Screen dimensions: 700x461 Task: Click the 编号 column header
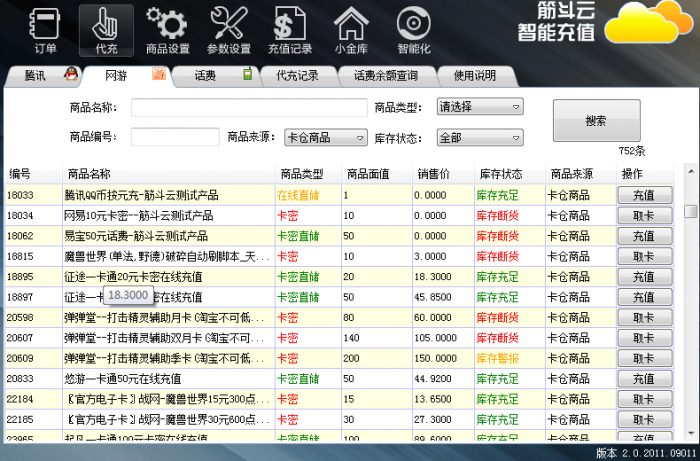33,174
